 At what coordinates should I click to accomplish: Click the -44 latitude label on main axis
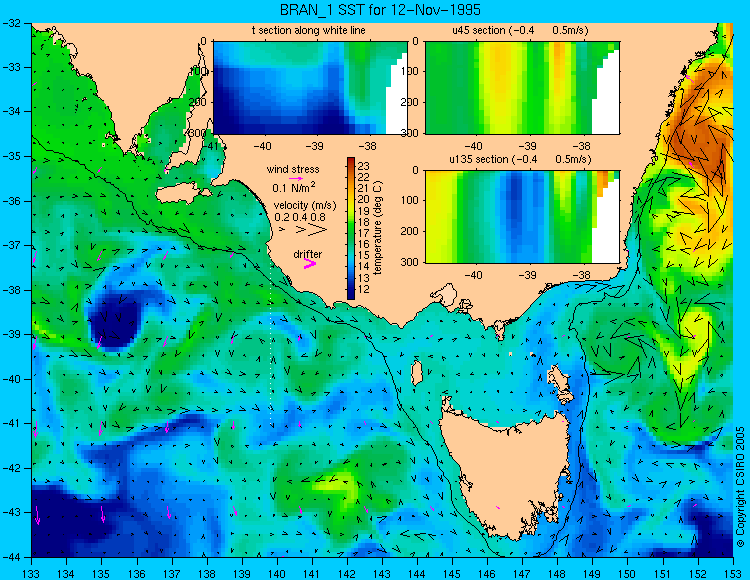[x=13, y=557]
